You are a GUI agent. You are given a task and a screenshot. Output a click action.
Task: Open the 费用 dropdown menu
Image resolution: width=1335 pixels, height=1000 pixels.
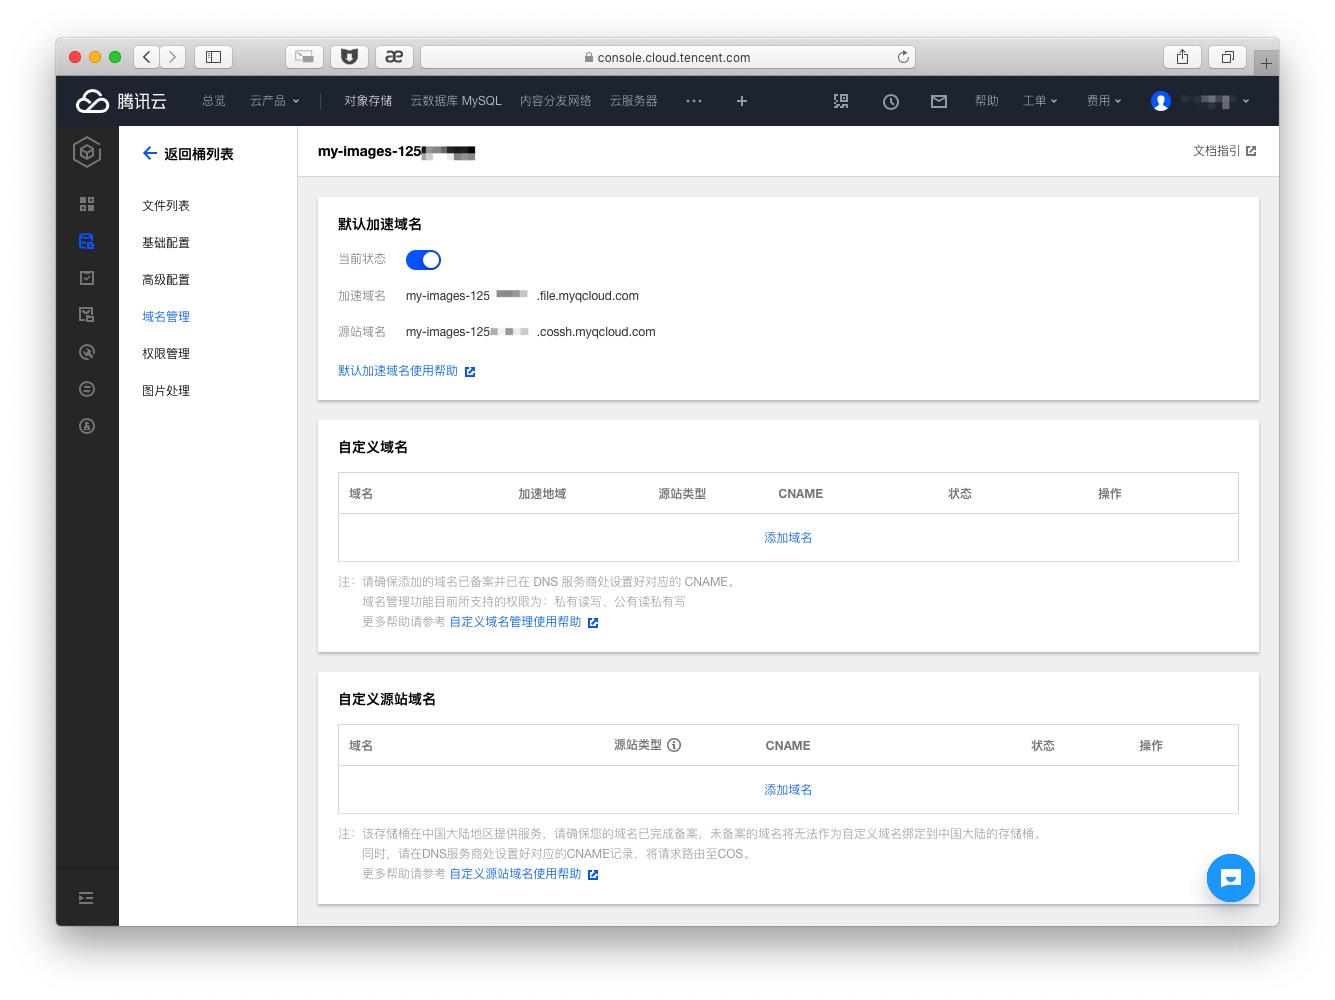1104,101
